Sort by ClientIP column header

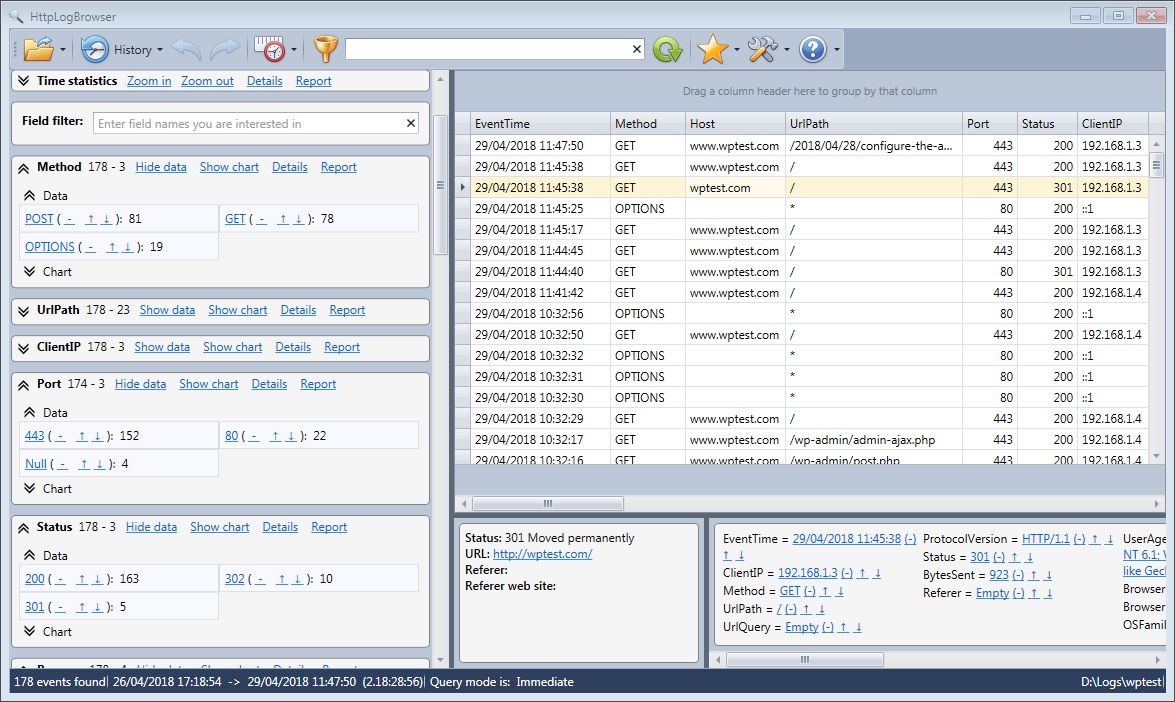[1112, 124]
